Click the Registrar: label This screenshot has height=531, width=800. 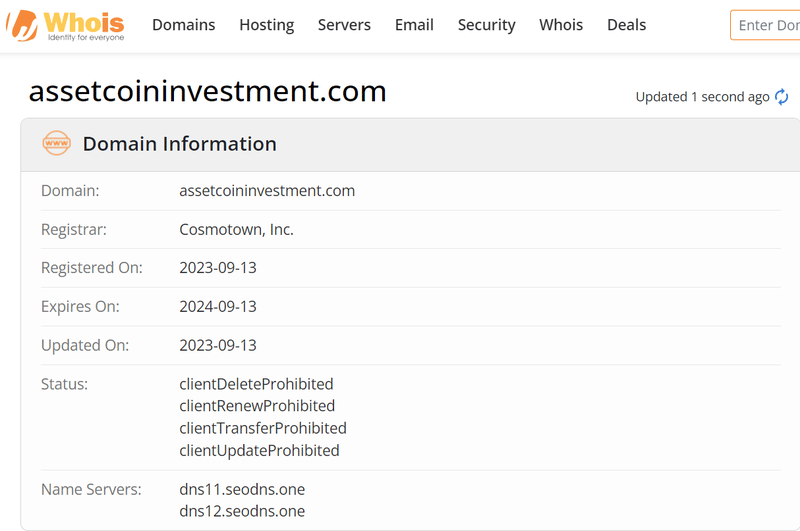pyautogui.click(x=74, y=230)
